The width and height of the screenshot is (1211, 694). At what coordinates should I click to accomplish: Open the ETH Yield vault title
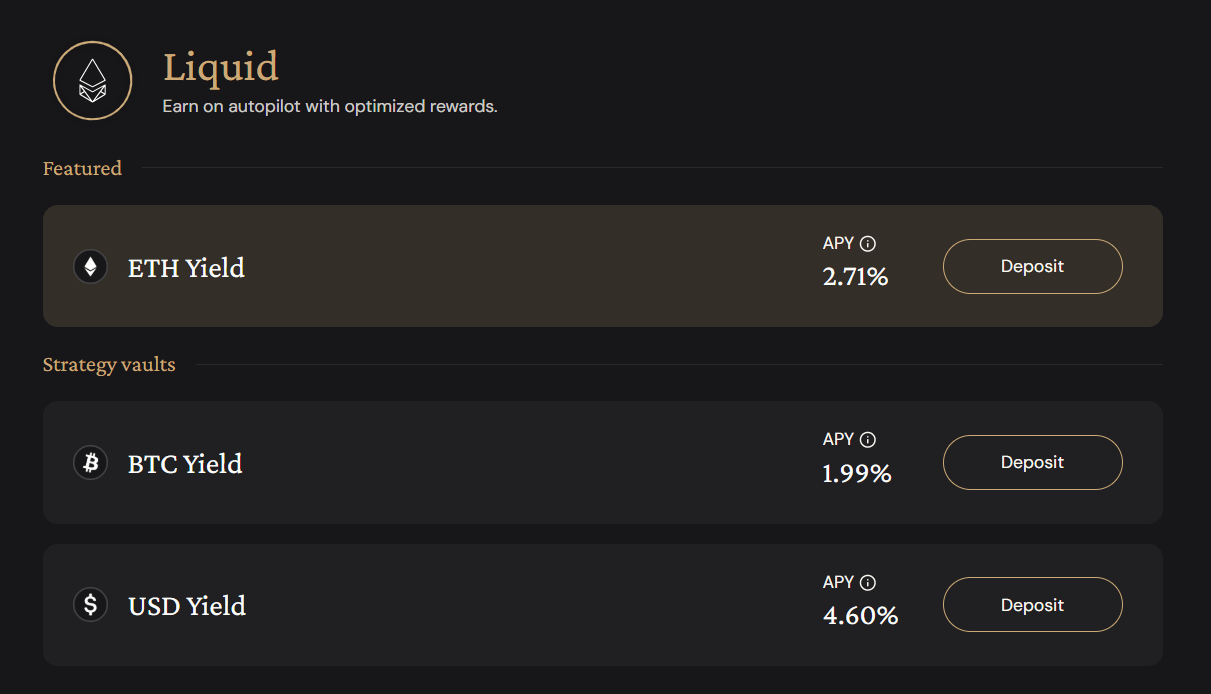tap(186, 268)
